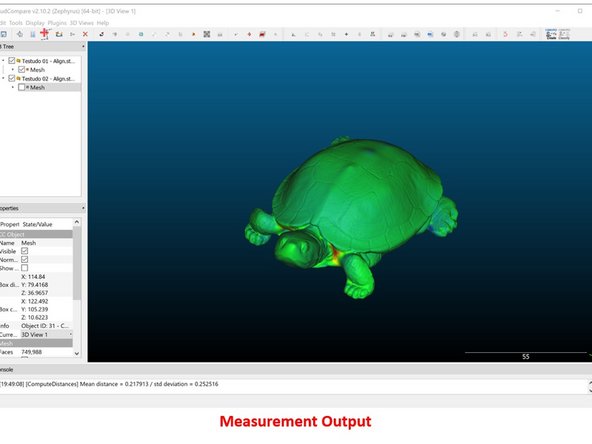This screenshot has height=444, width=592.
Task: Click the hierarchy tree toolbar icon
Action: [372, 34]
